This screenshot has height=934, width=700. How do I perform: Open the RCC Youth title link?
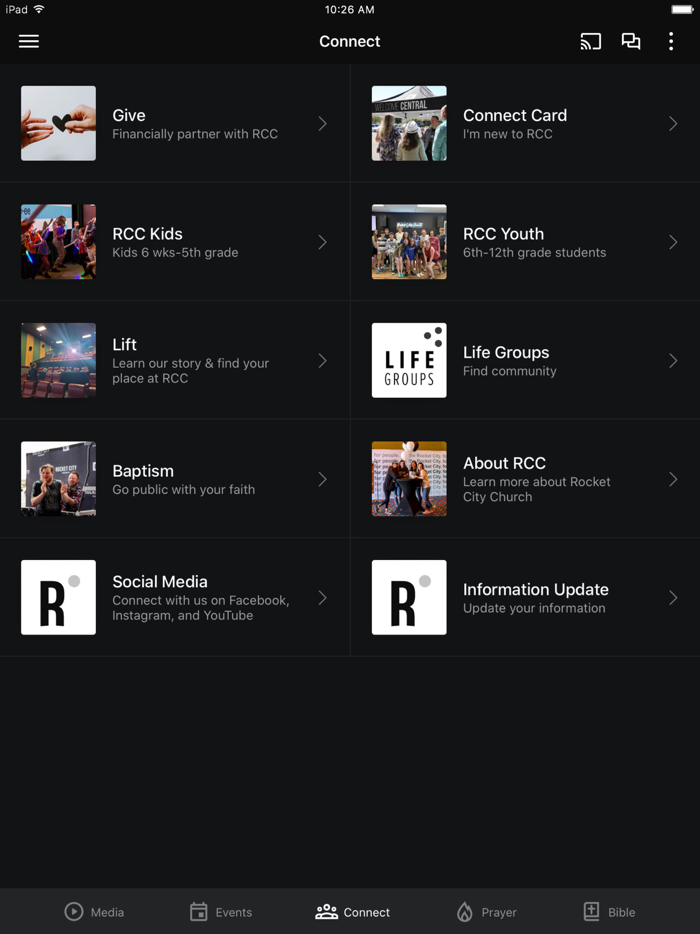click(503, 234)
